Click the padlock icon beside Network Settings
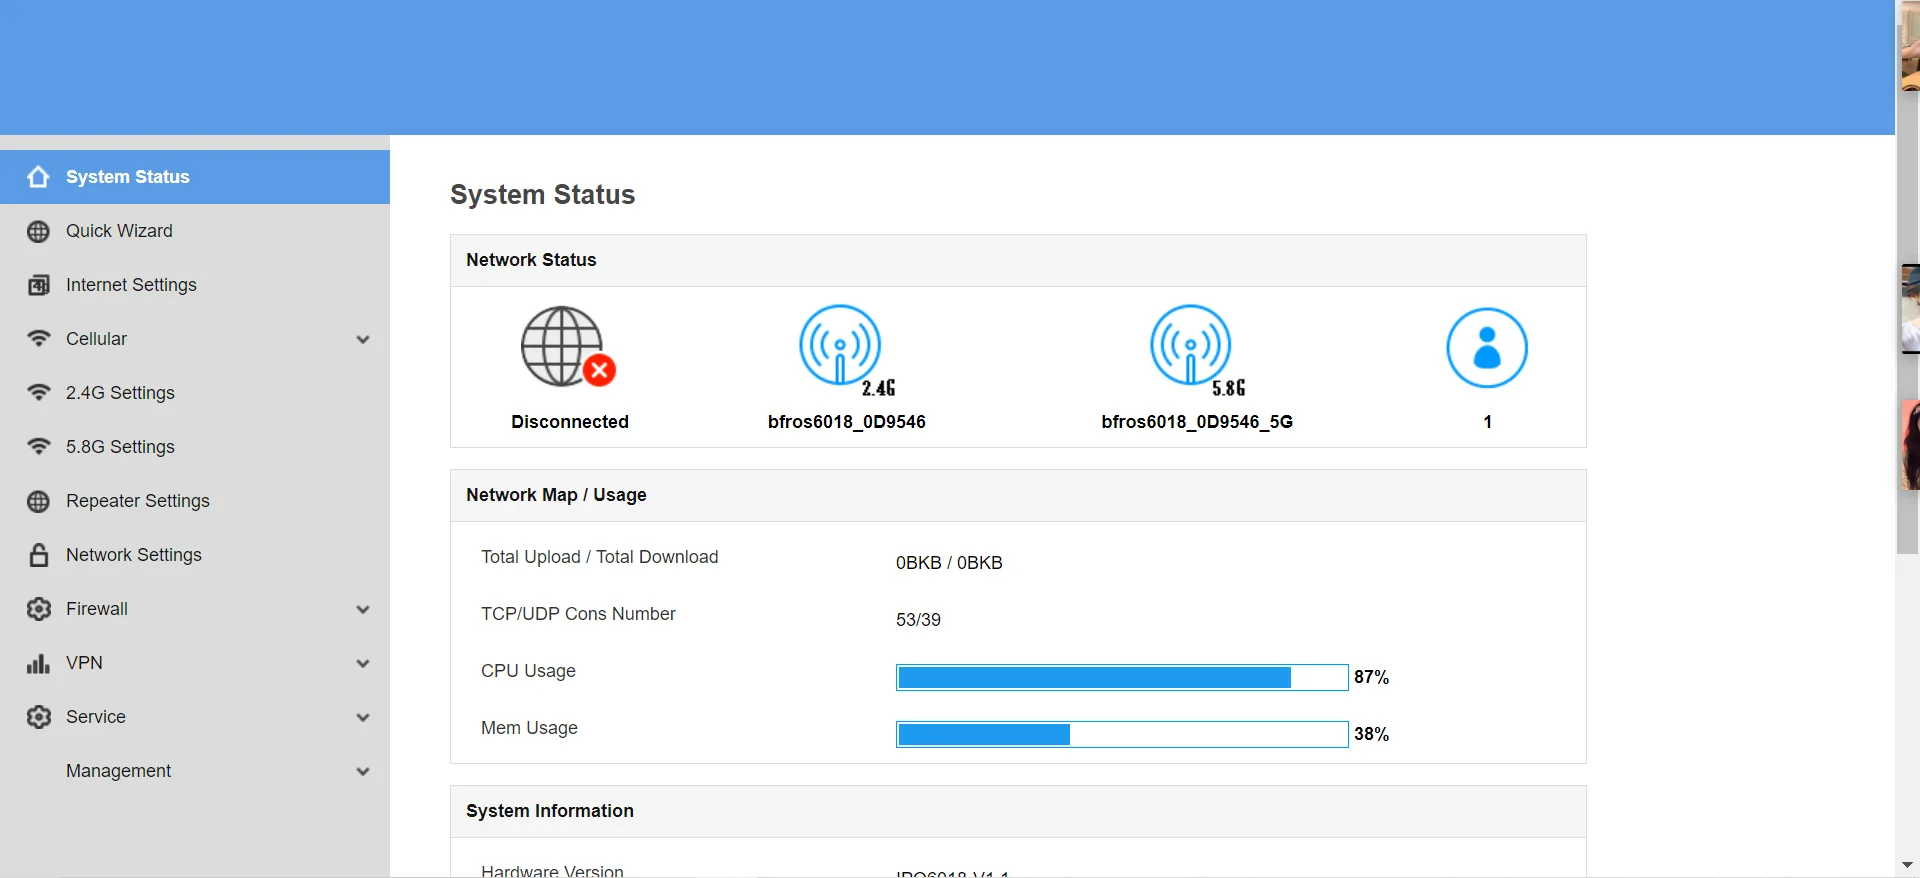This screenshot has width=1920, height=878. [38, 555]
